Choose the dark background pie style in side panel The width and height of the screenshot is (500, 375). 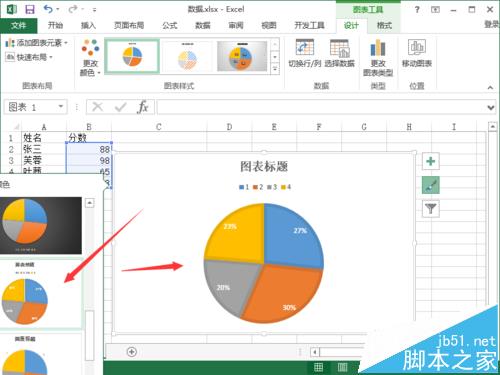[41, 225]
